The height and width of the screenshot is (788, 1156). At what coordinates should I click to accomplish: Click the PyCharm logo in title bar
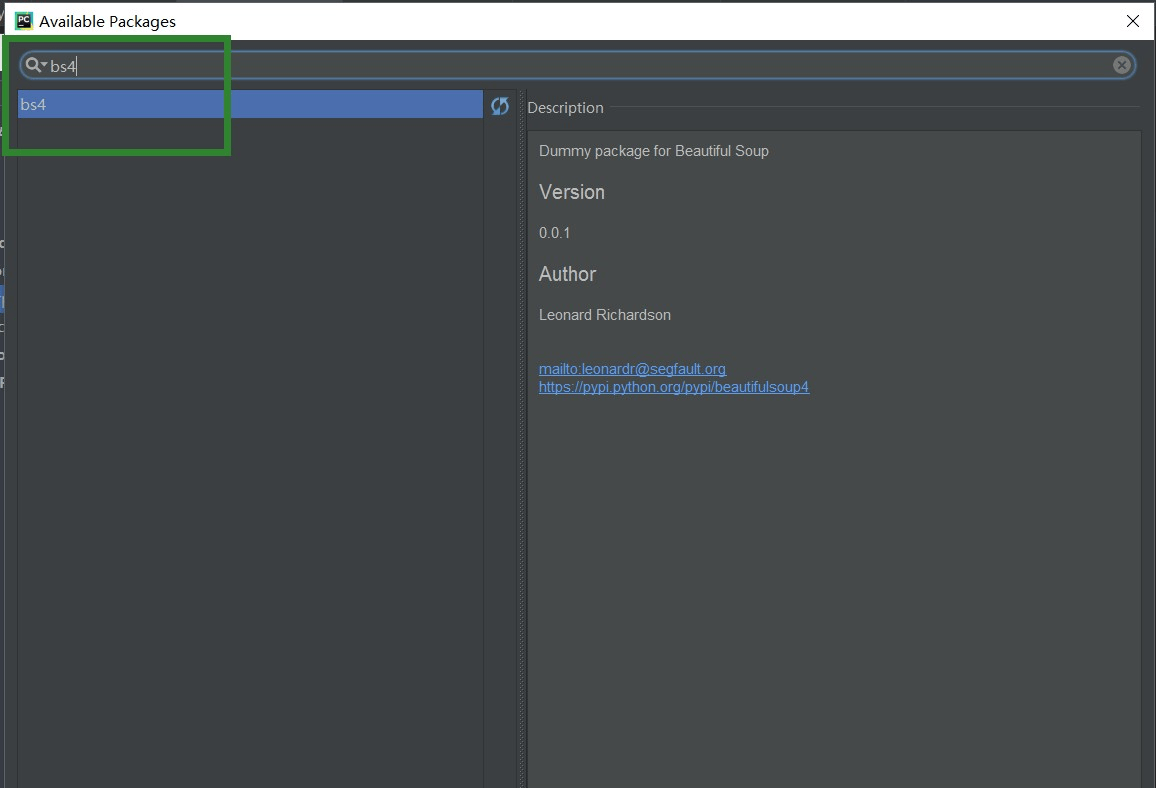point(24,21)
